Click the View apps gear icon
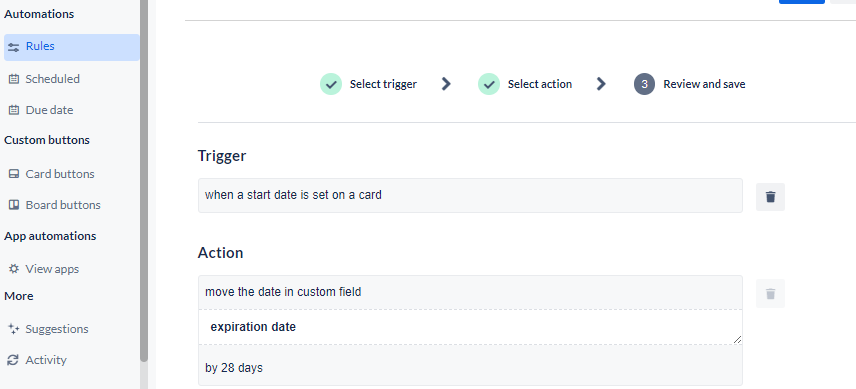This screenshot has height=389, width=856. 14,269
